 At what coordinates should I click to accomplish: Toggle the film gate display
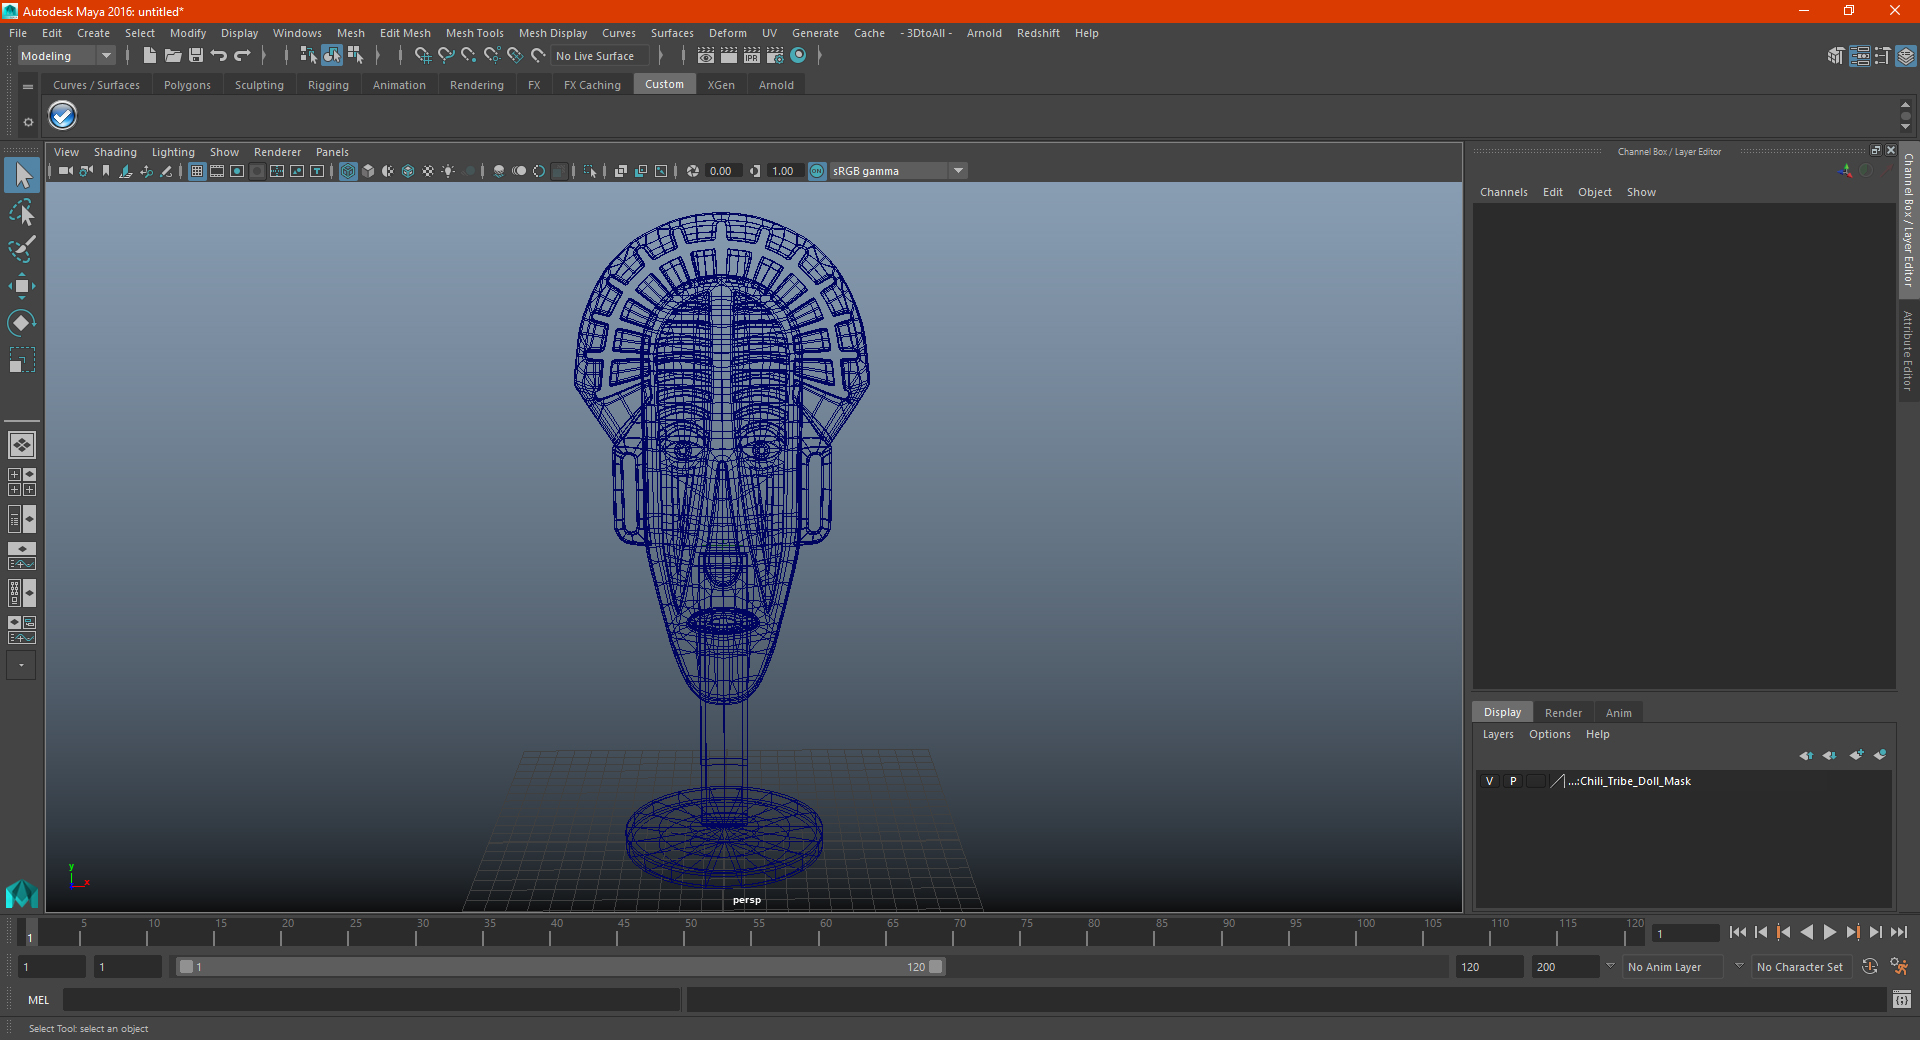click(217, 171)
